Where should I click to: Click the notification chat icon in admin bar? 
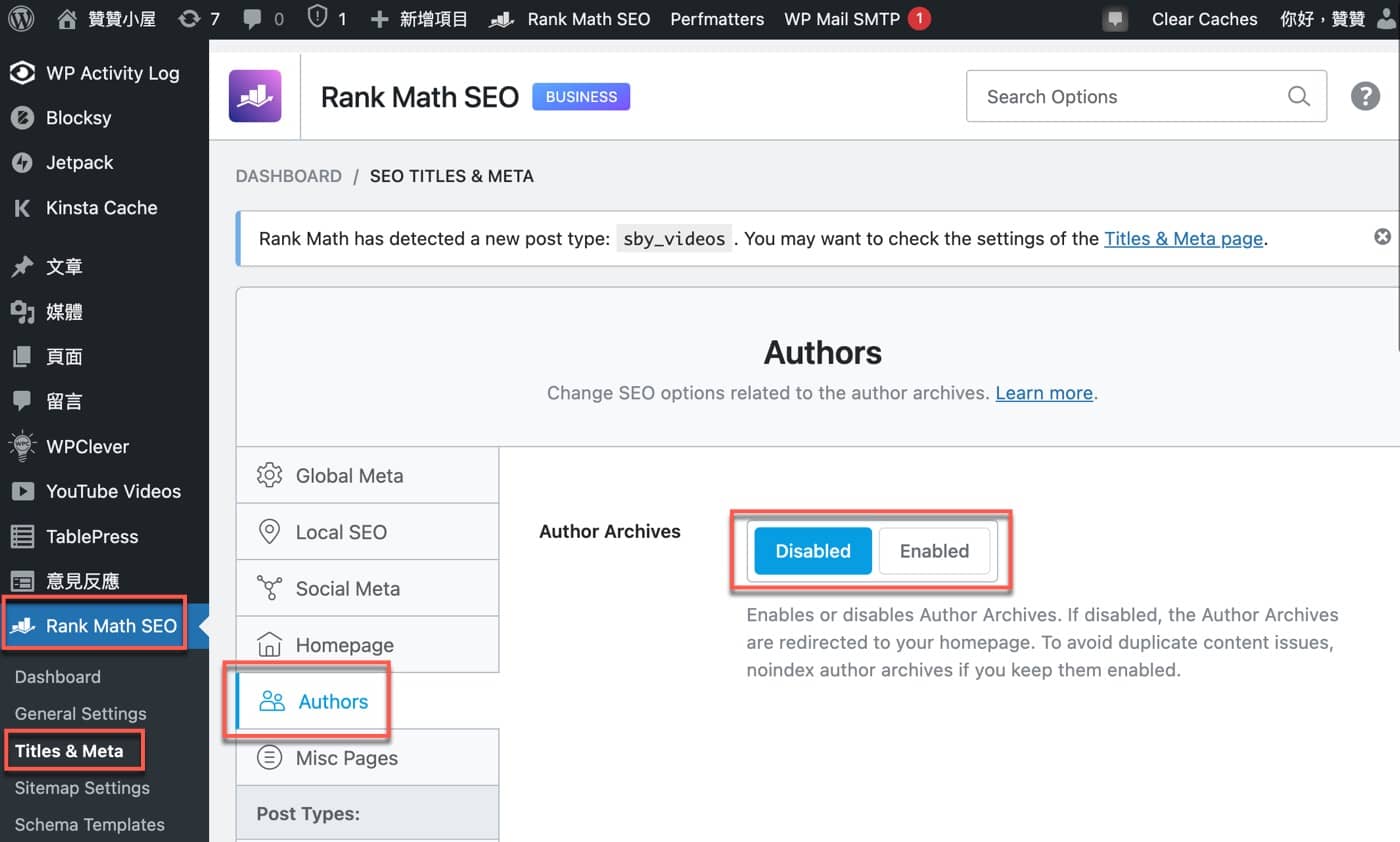[1115, 19]
